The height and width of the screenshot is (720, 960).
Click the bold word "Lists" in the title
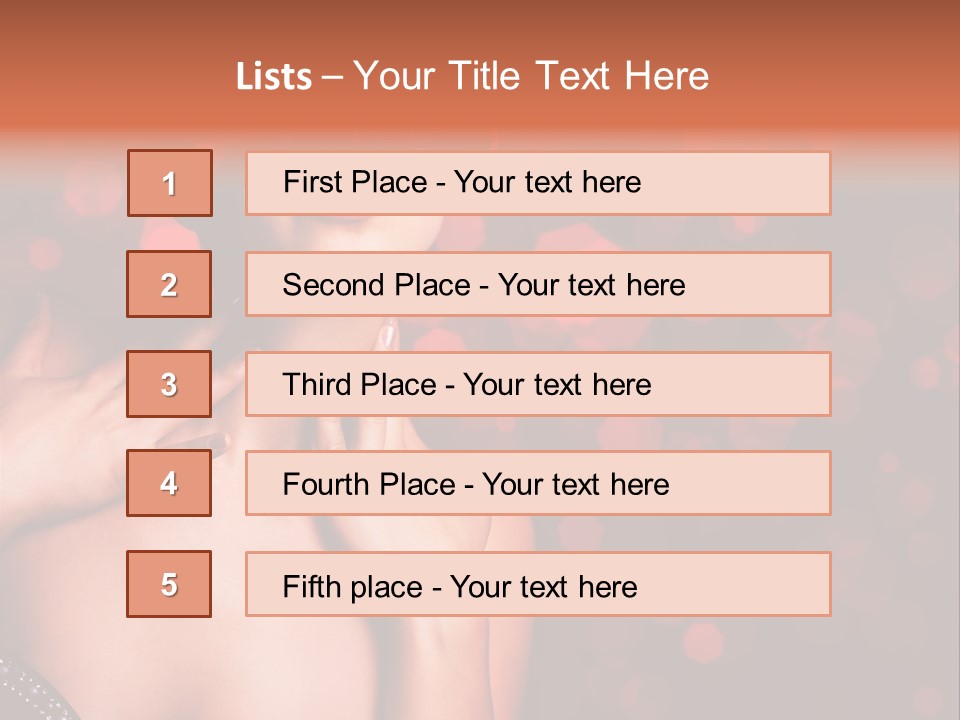[274, 77]
